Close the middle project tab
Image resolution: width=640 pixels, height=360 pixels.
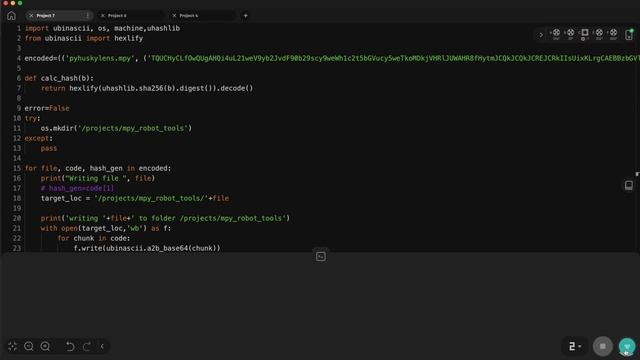click(x=103, y=16)
